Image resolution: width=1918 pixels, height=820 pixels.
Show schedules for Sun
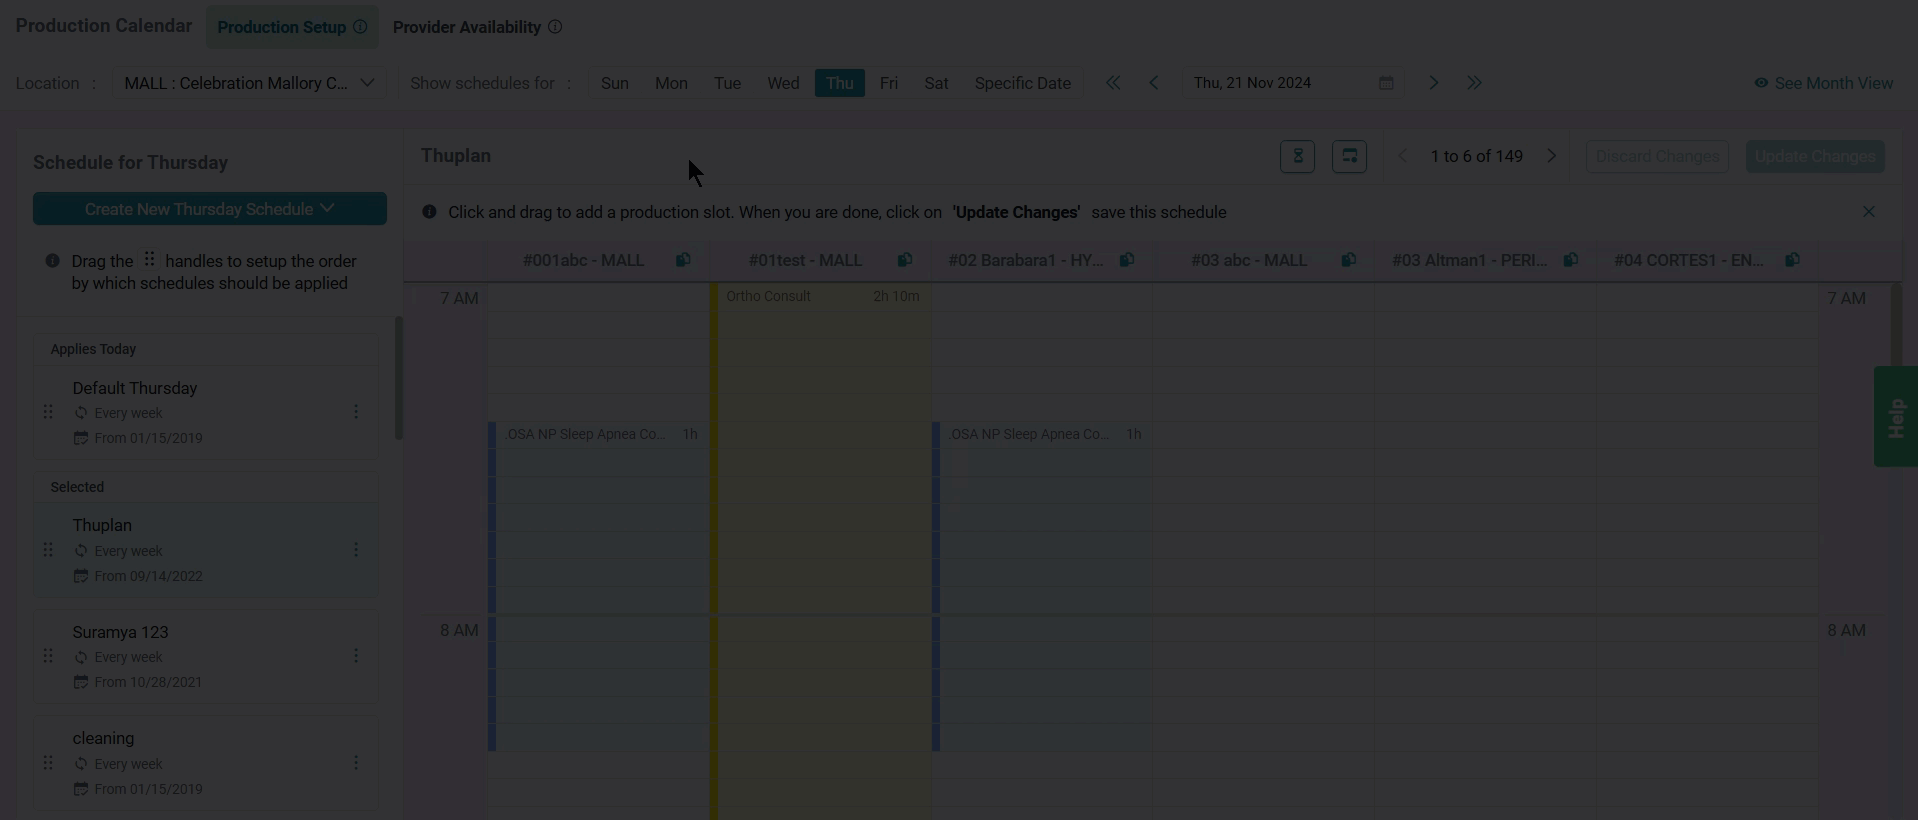pyautogui.click(x=615, y=83)
